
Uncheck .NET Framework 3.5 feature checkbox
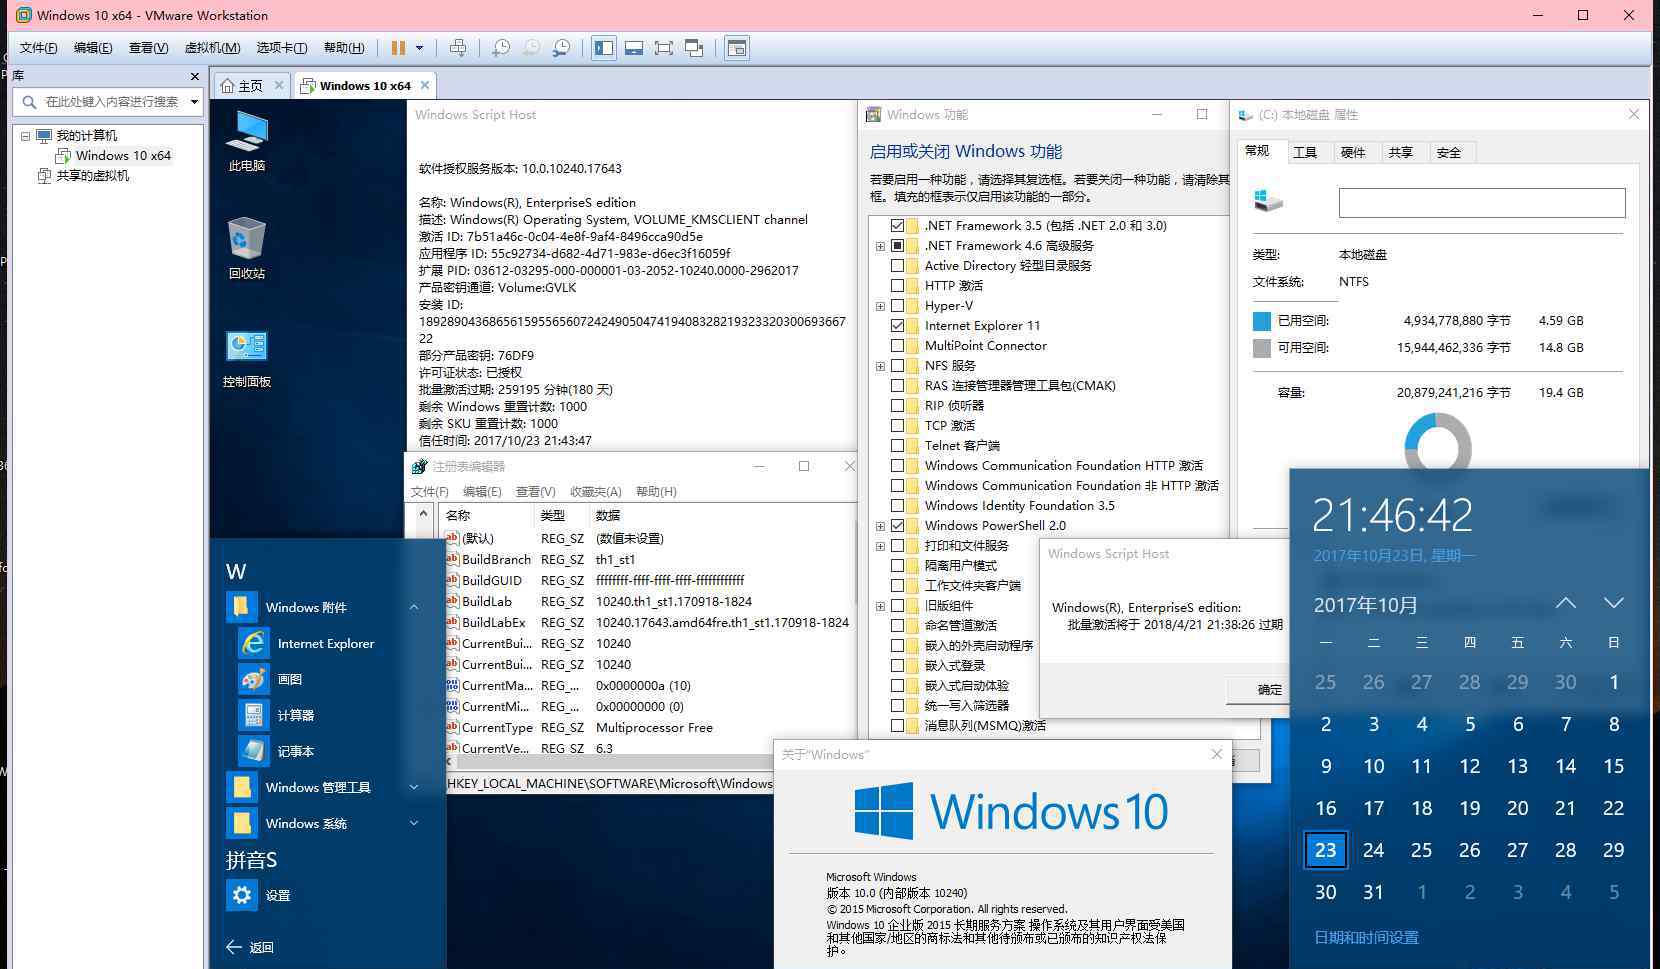click(x=897, y=226)
